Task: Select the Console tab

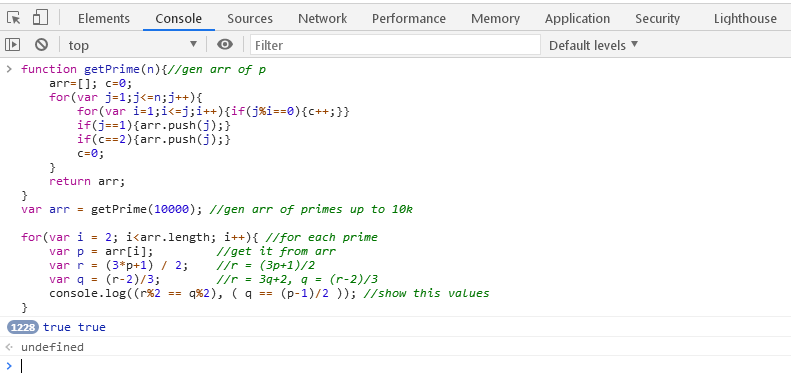Action: [179, 19]
